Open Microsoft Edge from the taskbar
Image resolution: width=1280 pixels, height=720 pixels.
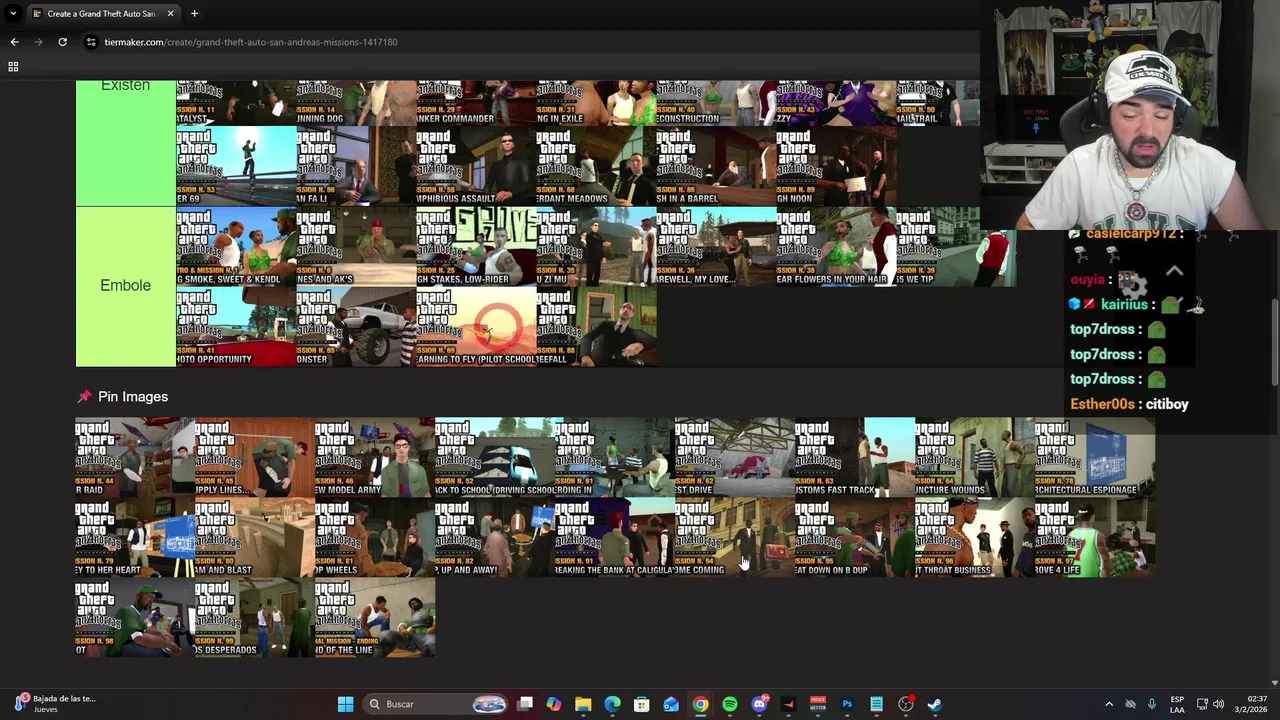[612, 704]
